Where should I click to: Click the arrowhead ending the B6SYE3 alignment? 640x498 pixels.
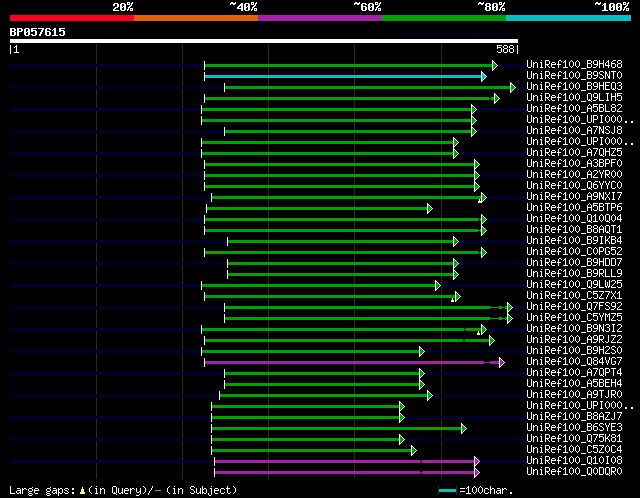click(464, 429)
